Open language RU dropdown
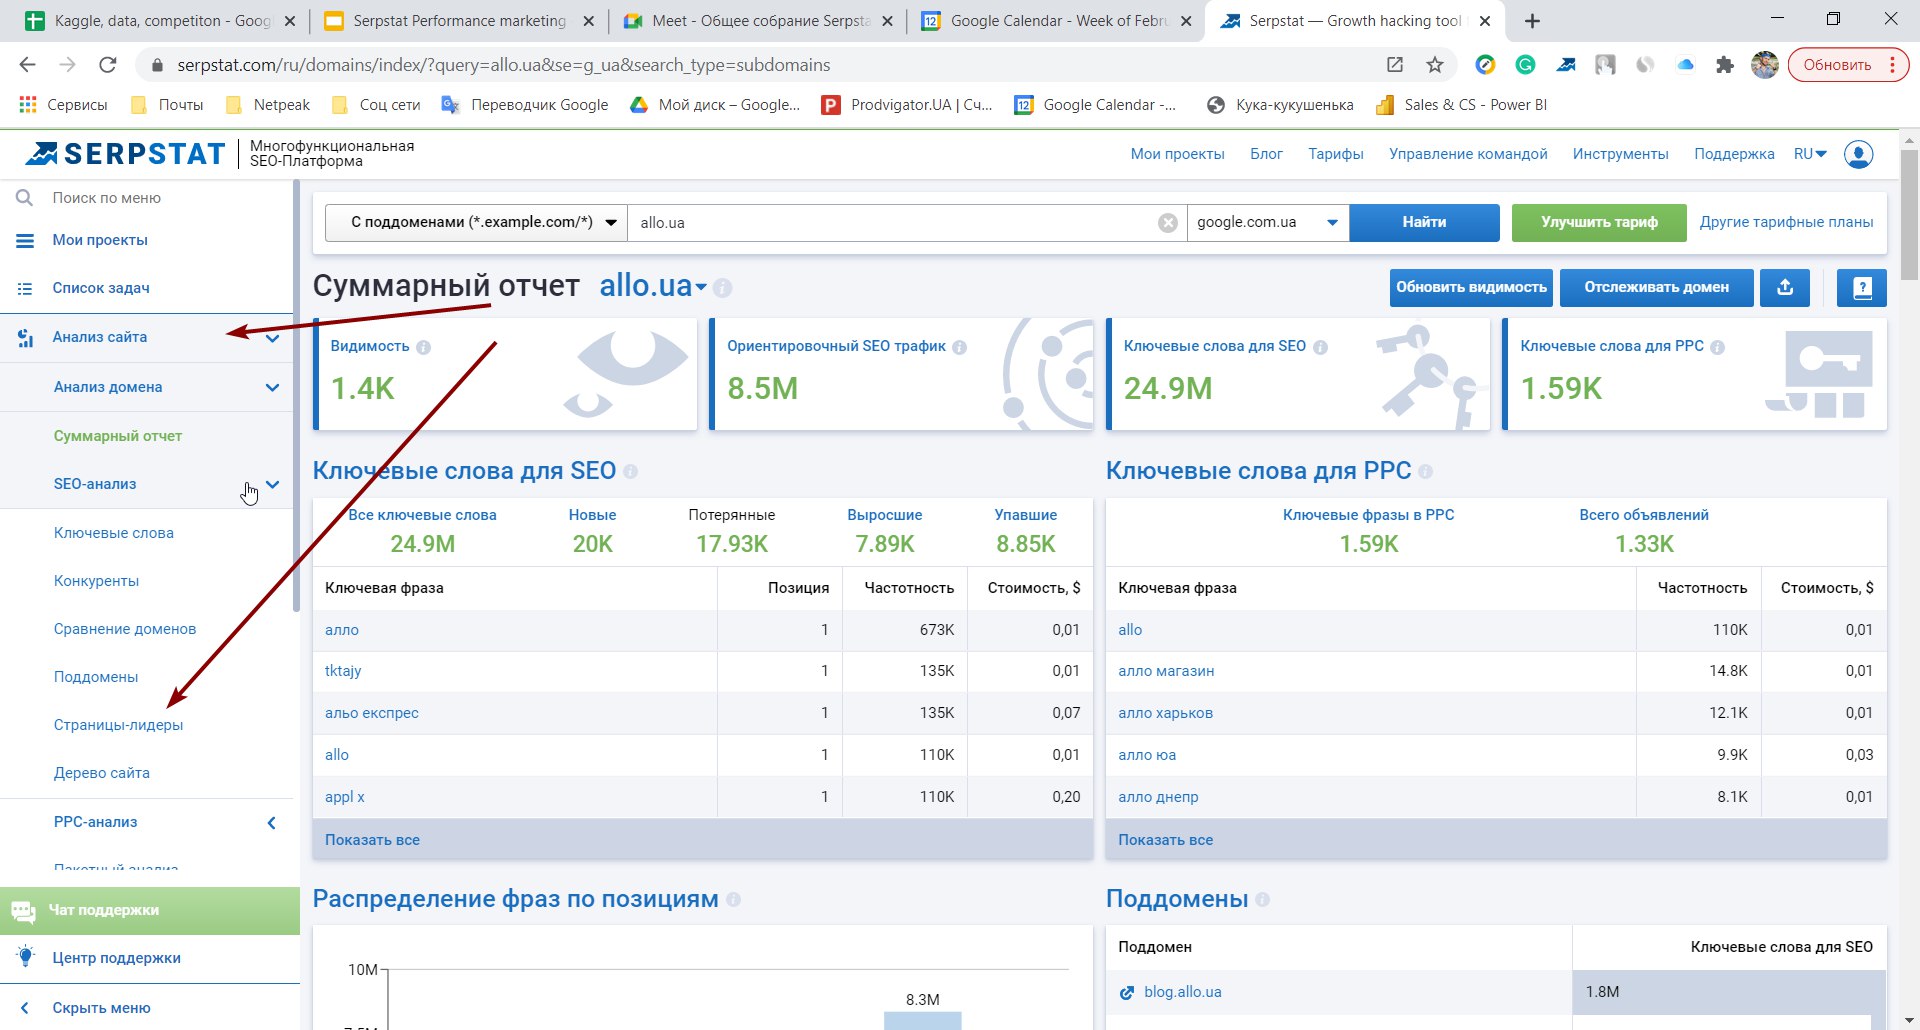Viewport: 1920px width, 1030px height. tap(1810, 154)
